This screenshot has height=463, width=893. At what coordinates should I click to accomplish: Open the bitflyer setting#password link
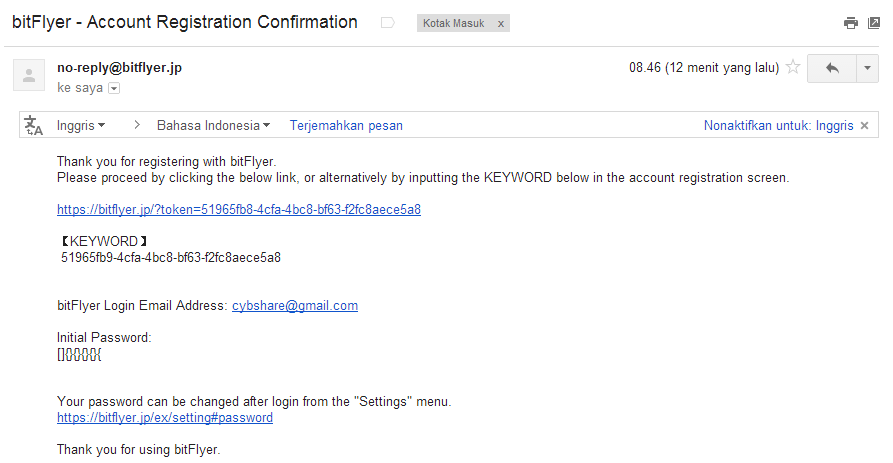tap(165, 418)
